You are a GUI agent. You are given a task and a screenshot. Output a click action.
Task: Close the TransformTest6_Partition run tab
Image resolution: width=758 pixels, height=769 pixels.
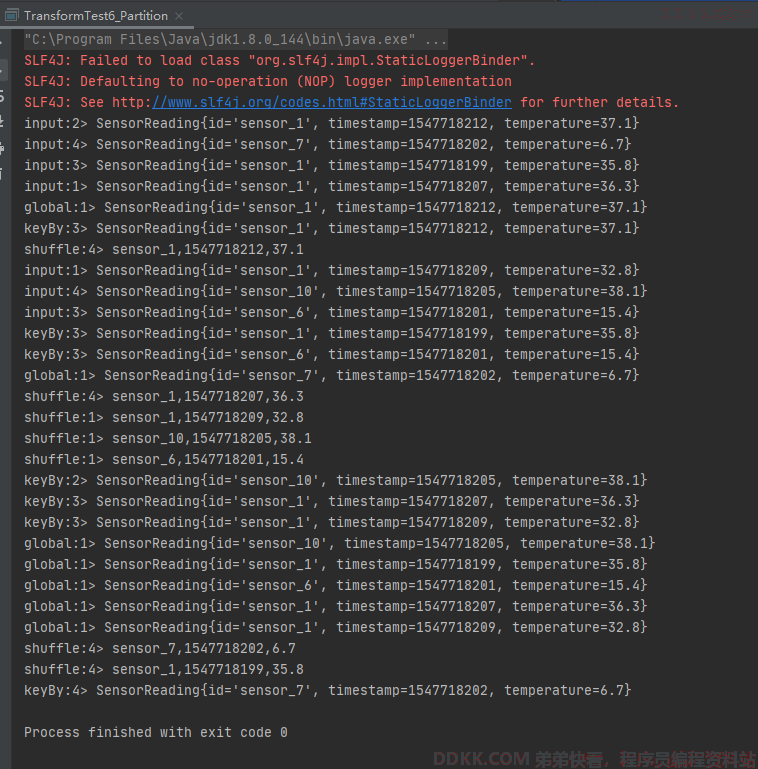[179, 16]
